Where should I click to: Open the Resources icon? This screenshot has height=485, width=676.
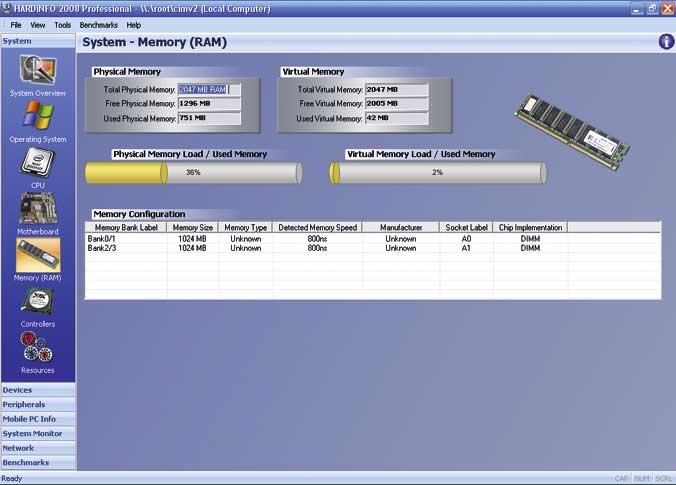[38, 347]
